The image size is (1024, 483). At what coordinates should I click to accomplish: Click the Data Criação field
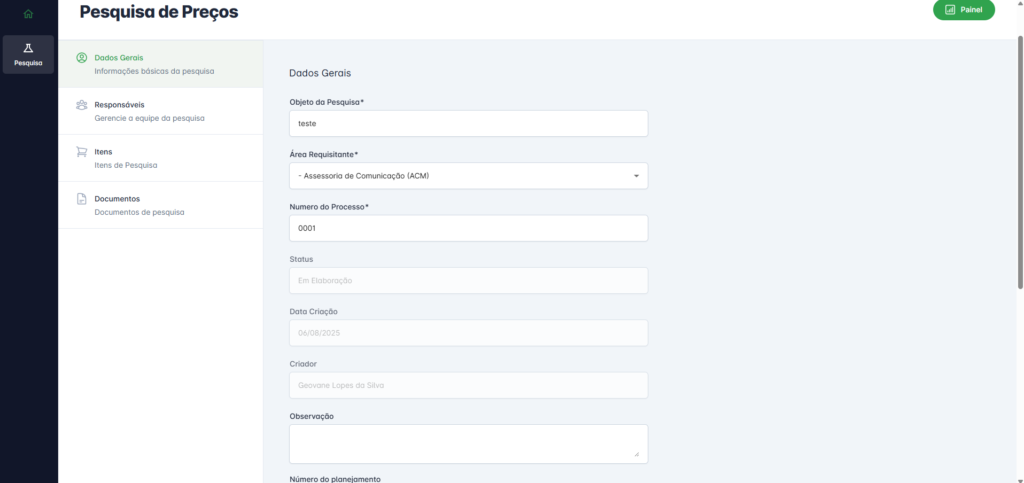point(468,333)
